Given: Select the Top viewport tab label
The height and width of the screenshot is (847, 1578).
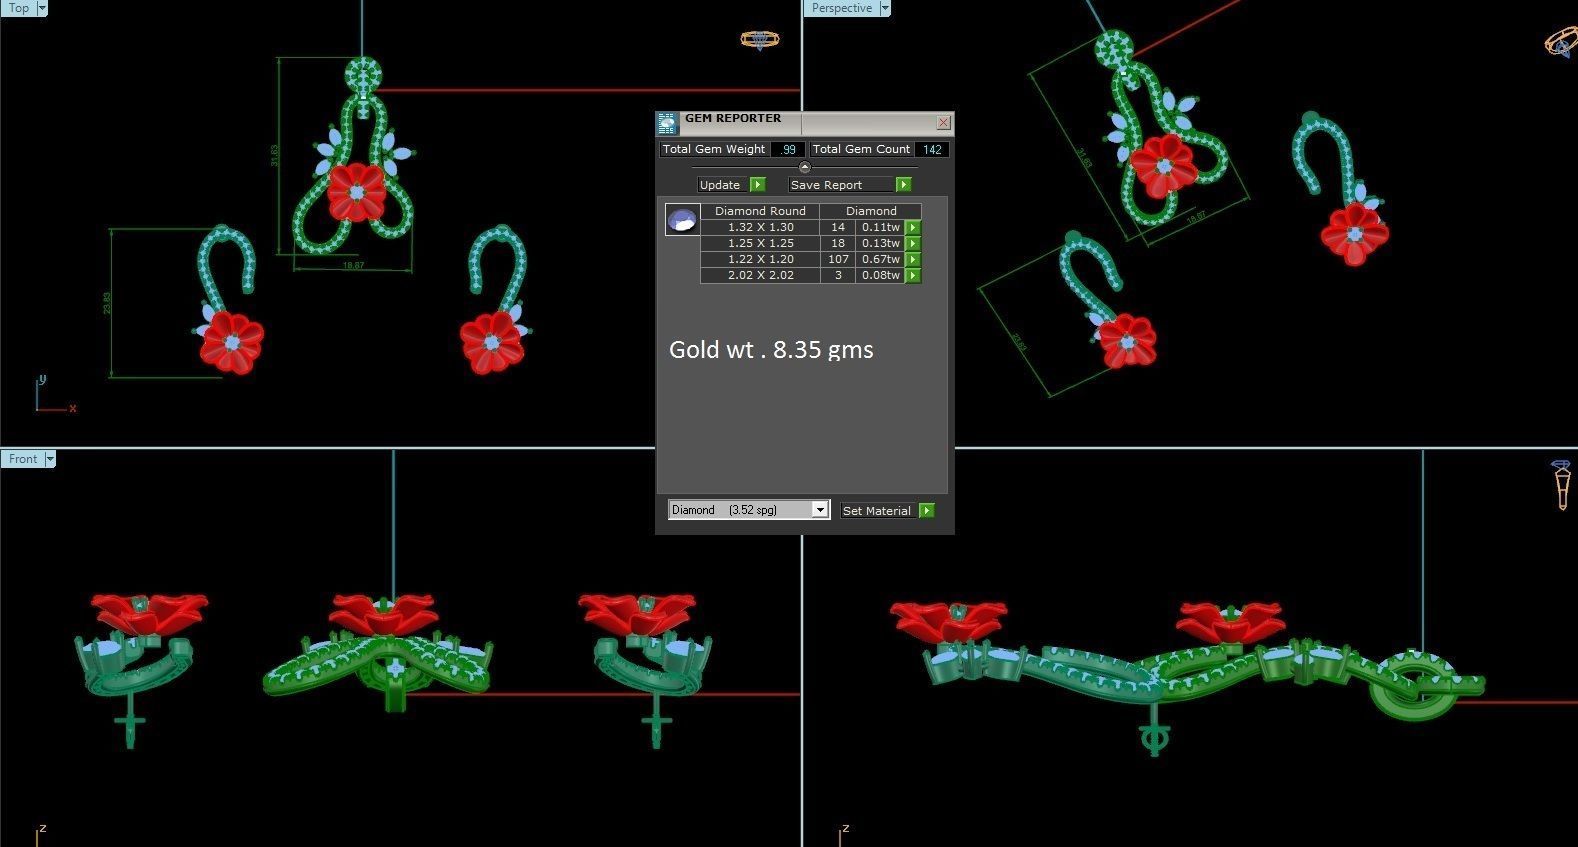Looking at the screenshot, I should click(x=19, y=8).
